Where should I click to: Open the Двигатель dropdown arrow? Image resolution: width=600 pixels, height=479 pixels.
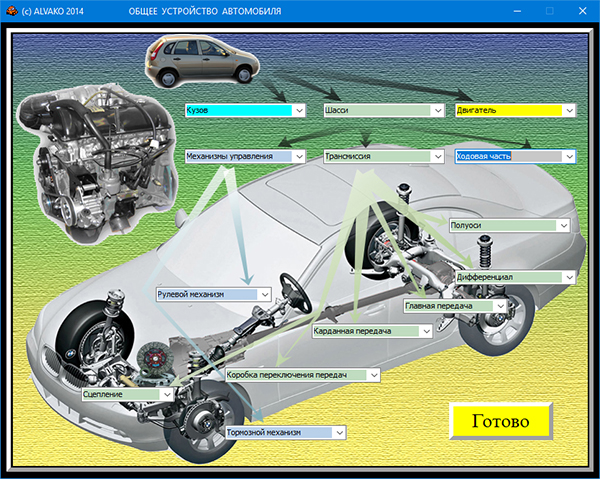pyautogui.click(x=569, y=111)
